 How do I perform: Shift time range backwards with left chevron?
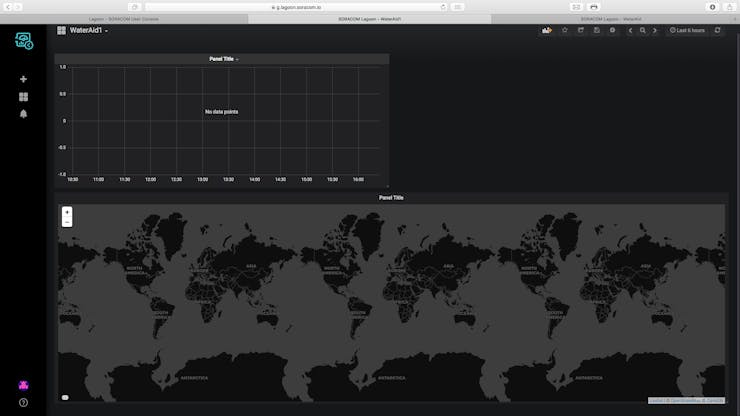click(630, 30)
